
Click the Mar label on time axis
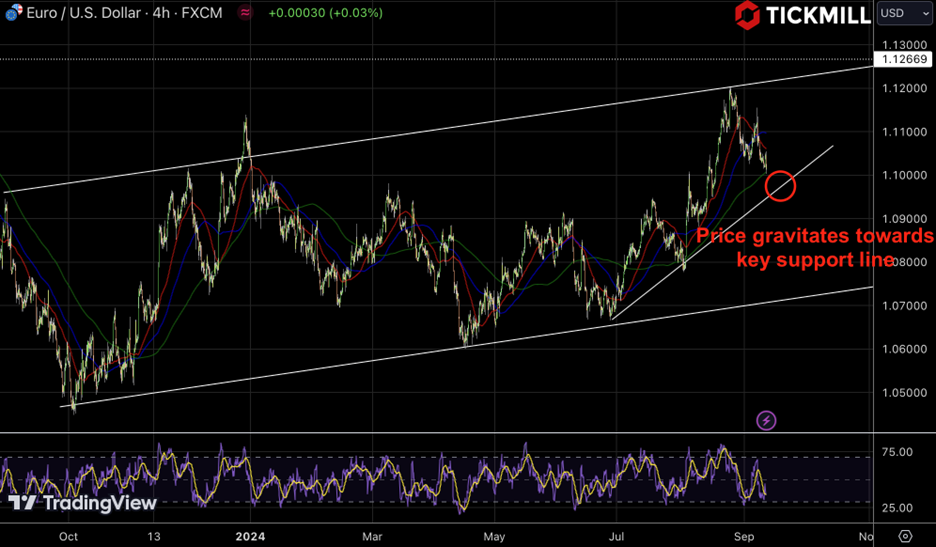372,536
